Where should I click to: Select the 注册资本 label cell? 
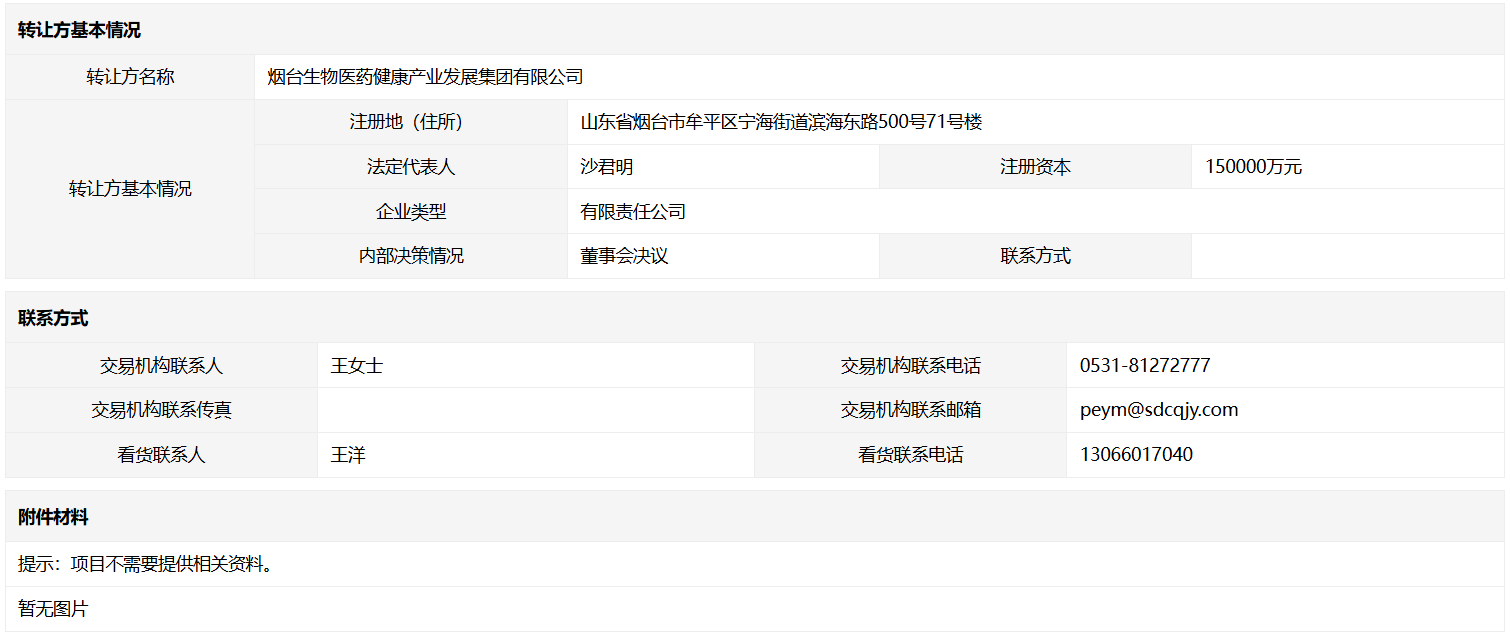pos(1035,167)
